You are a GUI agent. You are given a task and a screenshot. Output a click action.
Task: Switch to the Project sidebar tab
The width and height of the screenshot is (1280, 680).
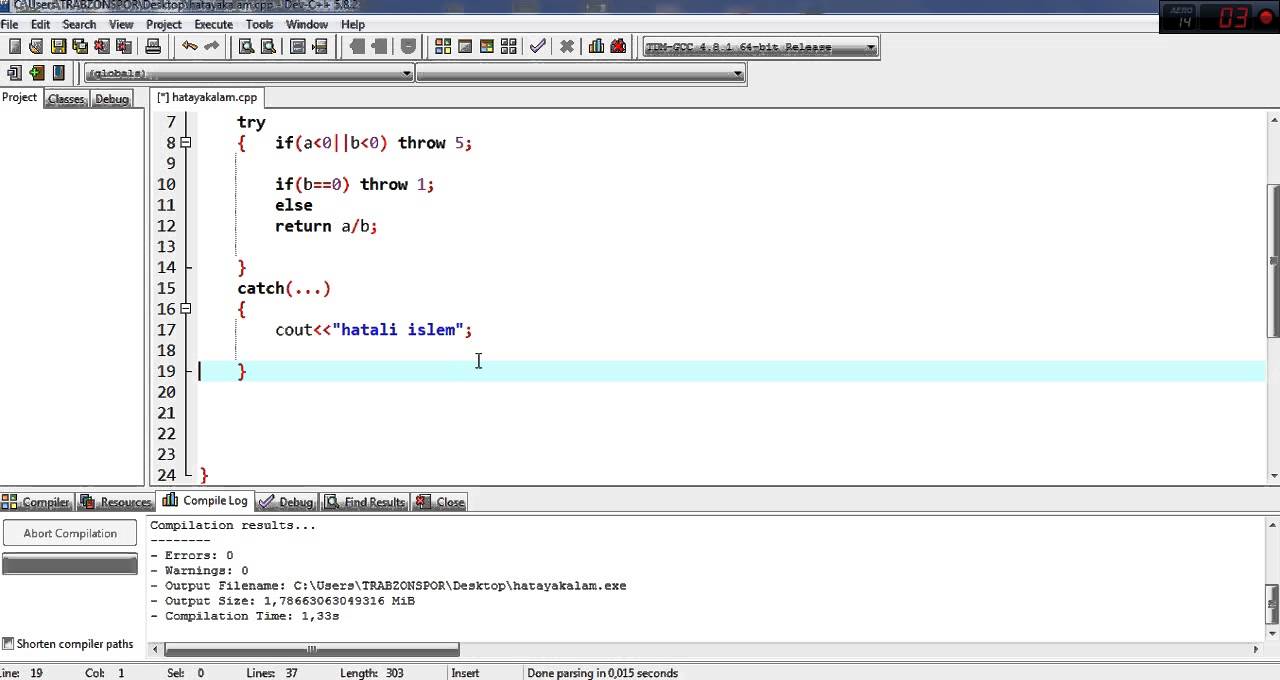(20, 98)
